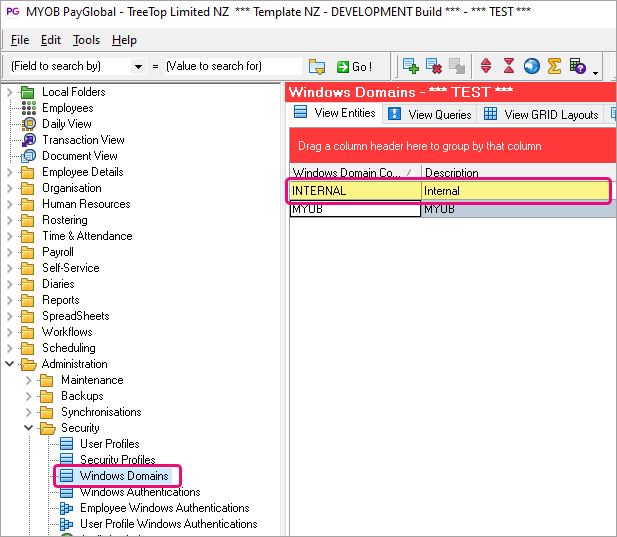Expand the Payroll folder
The height and width of the screenshot is (537, 617).
click(x=9, y=252)
